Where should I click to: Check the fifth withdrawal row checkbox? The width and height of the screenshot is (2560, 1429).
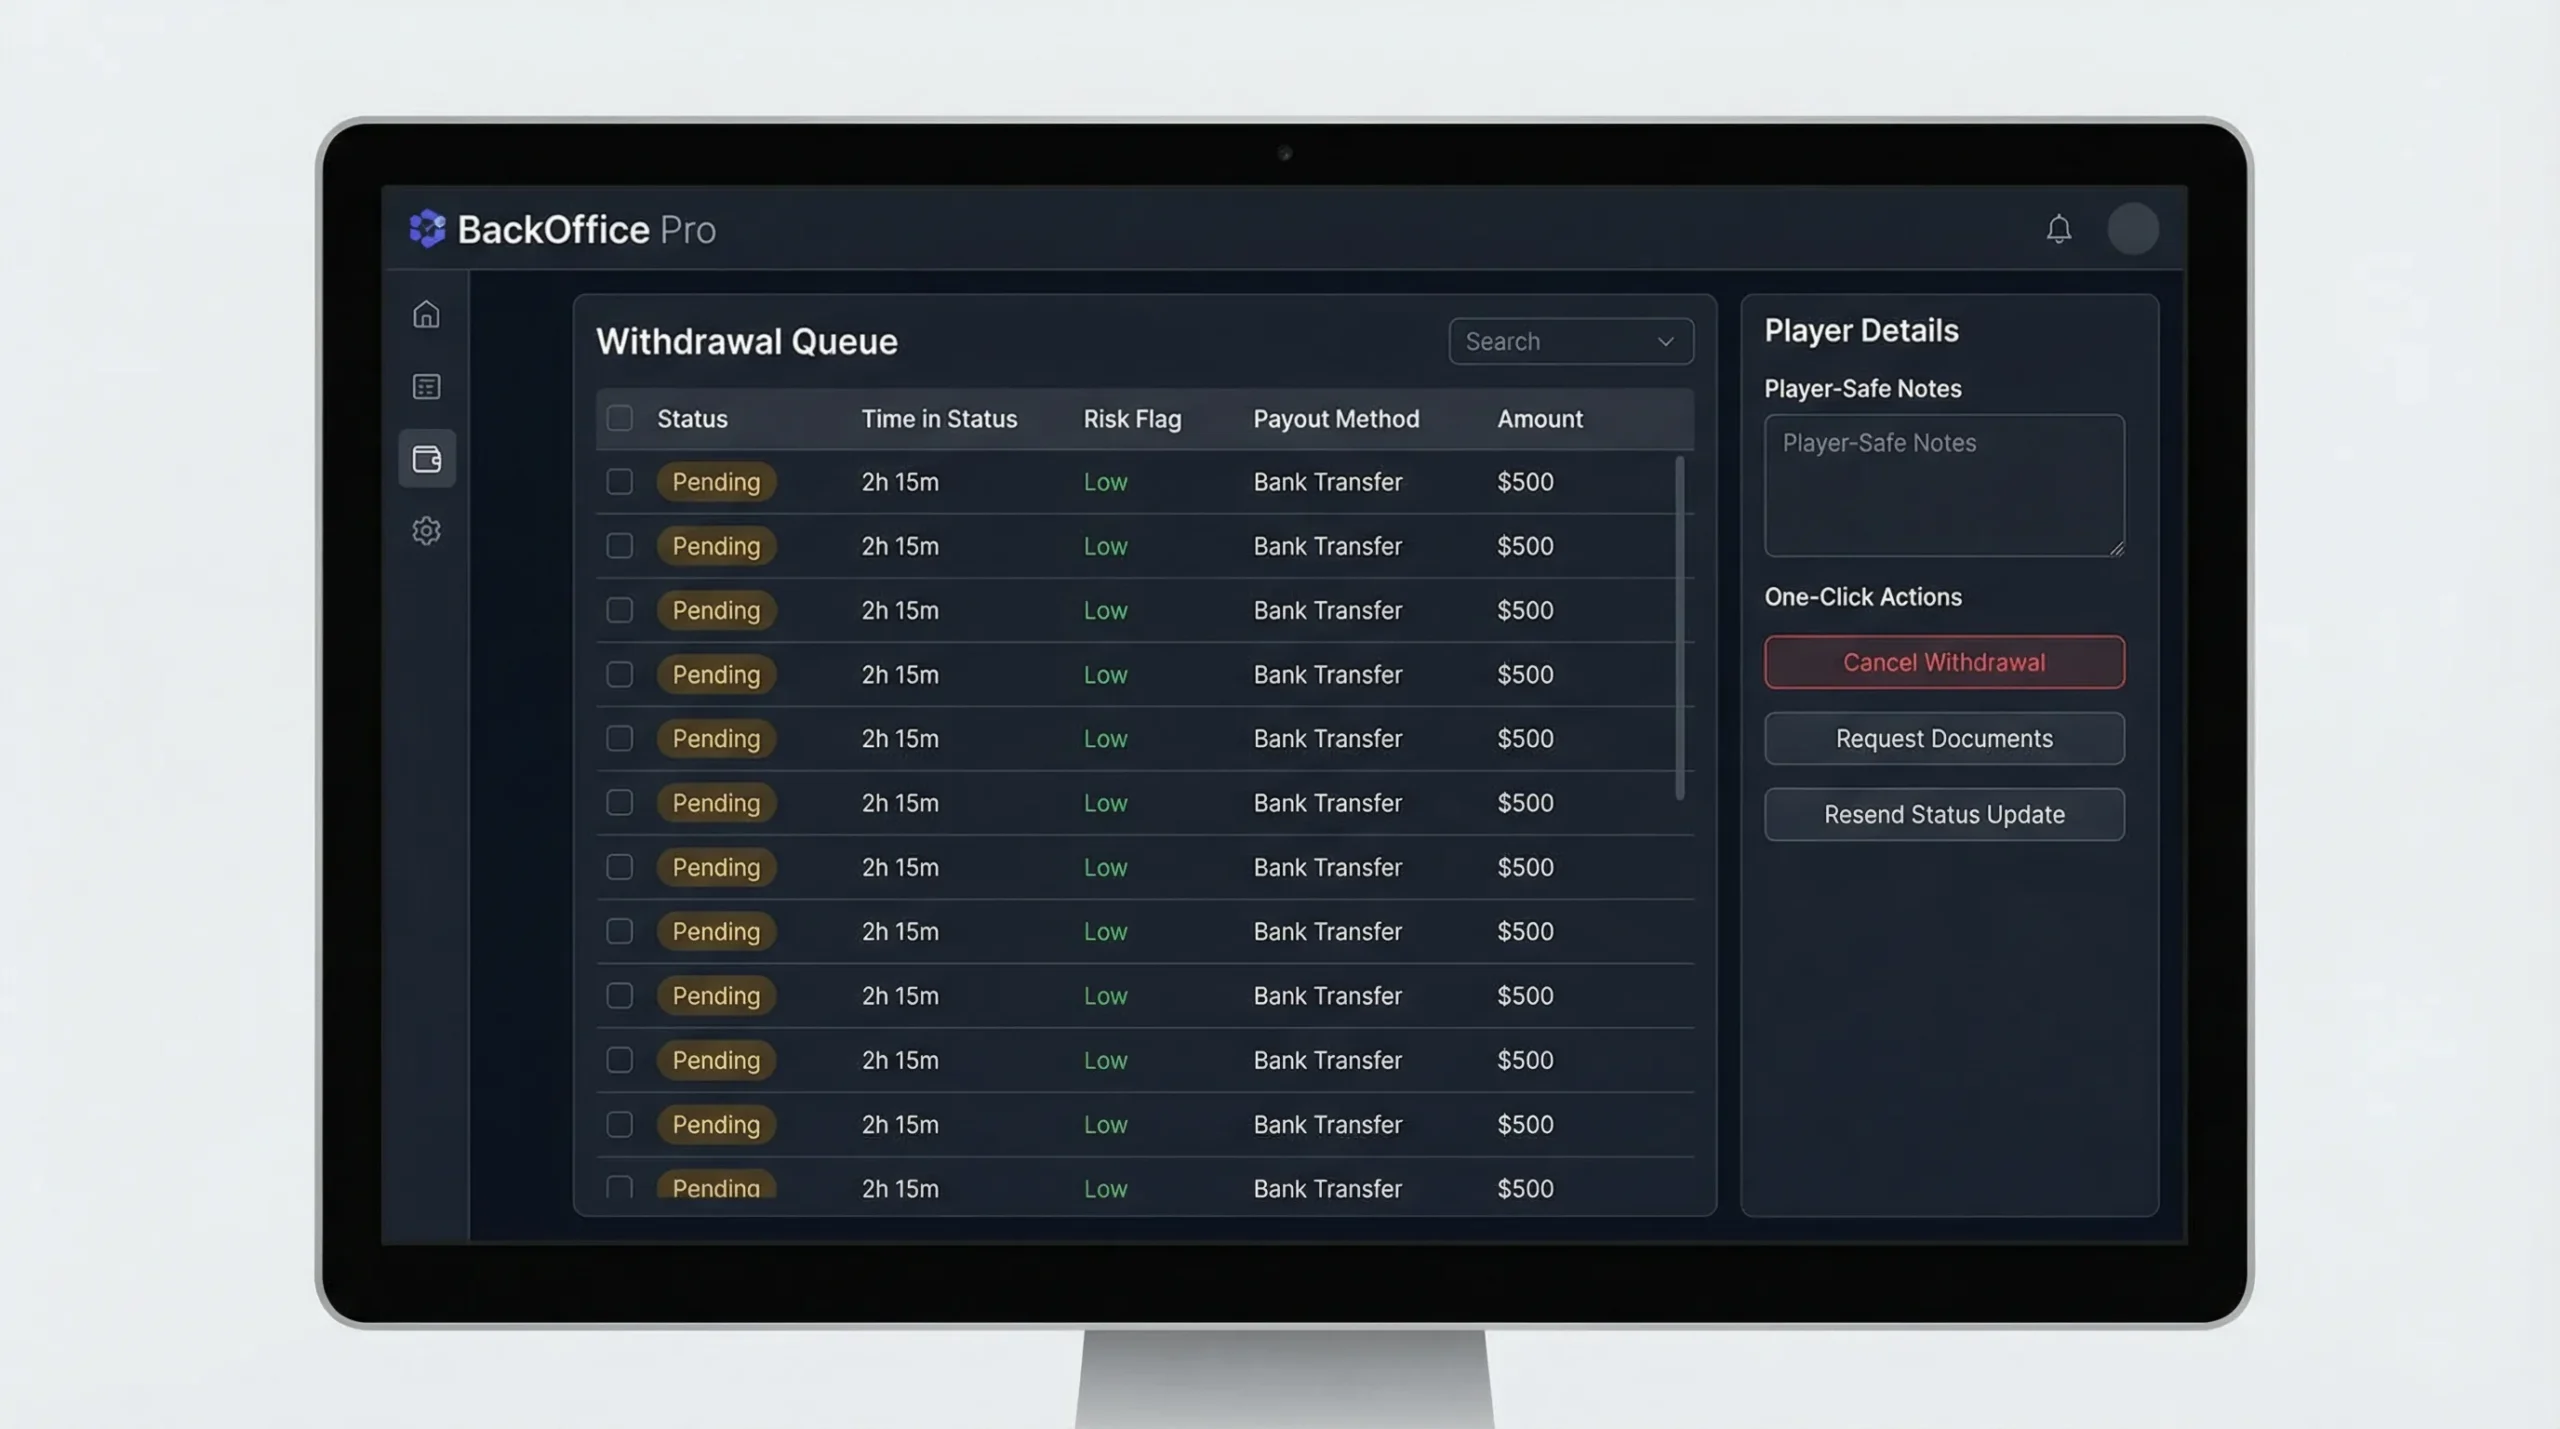click(619, 738)
